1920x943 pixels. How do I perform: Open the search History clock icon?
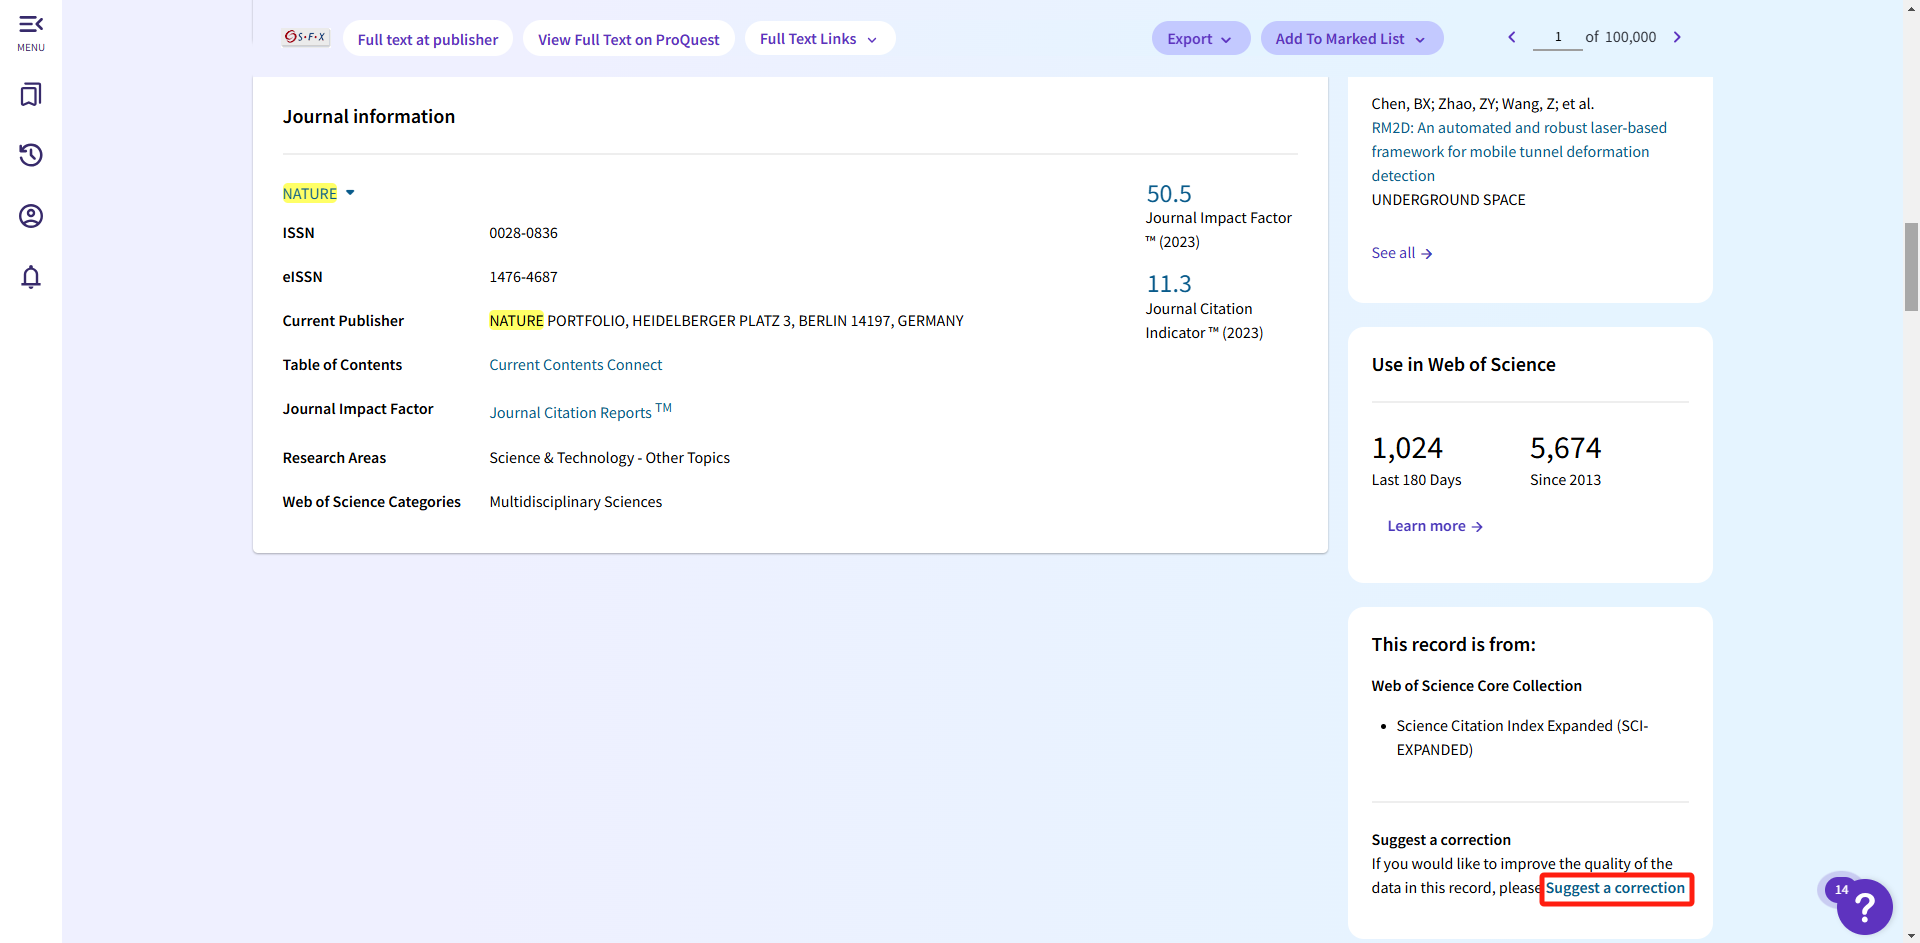pos(31,155)
